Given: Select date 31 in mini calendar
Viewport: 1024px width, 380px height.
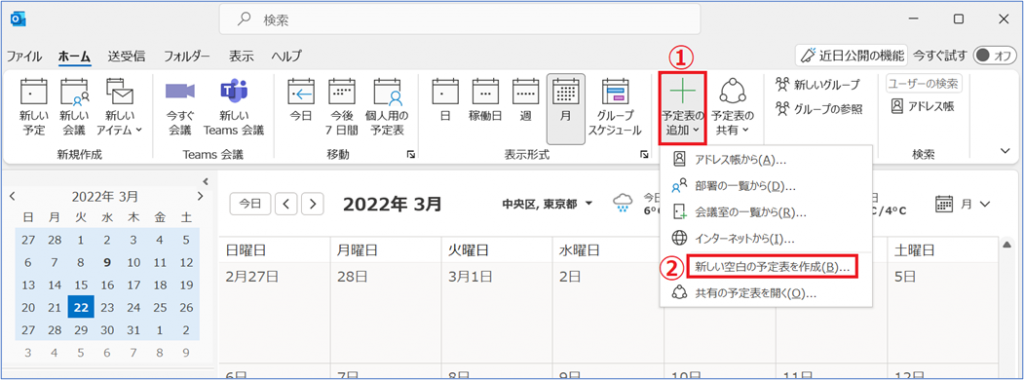Looking at the screenshot, I should point(134,330).
